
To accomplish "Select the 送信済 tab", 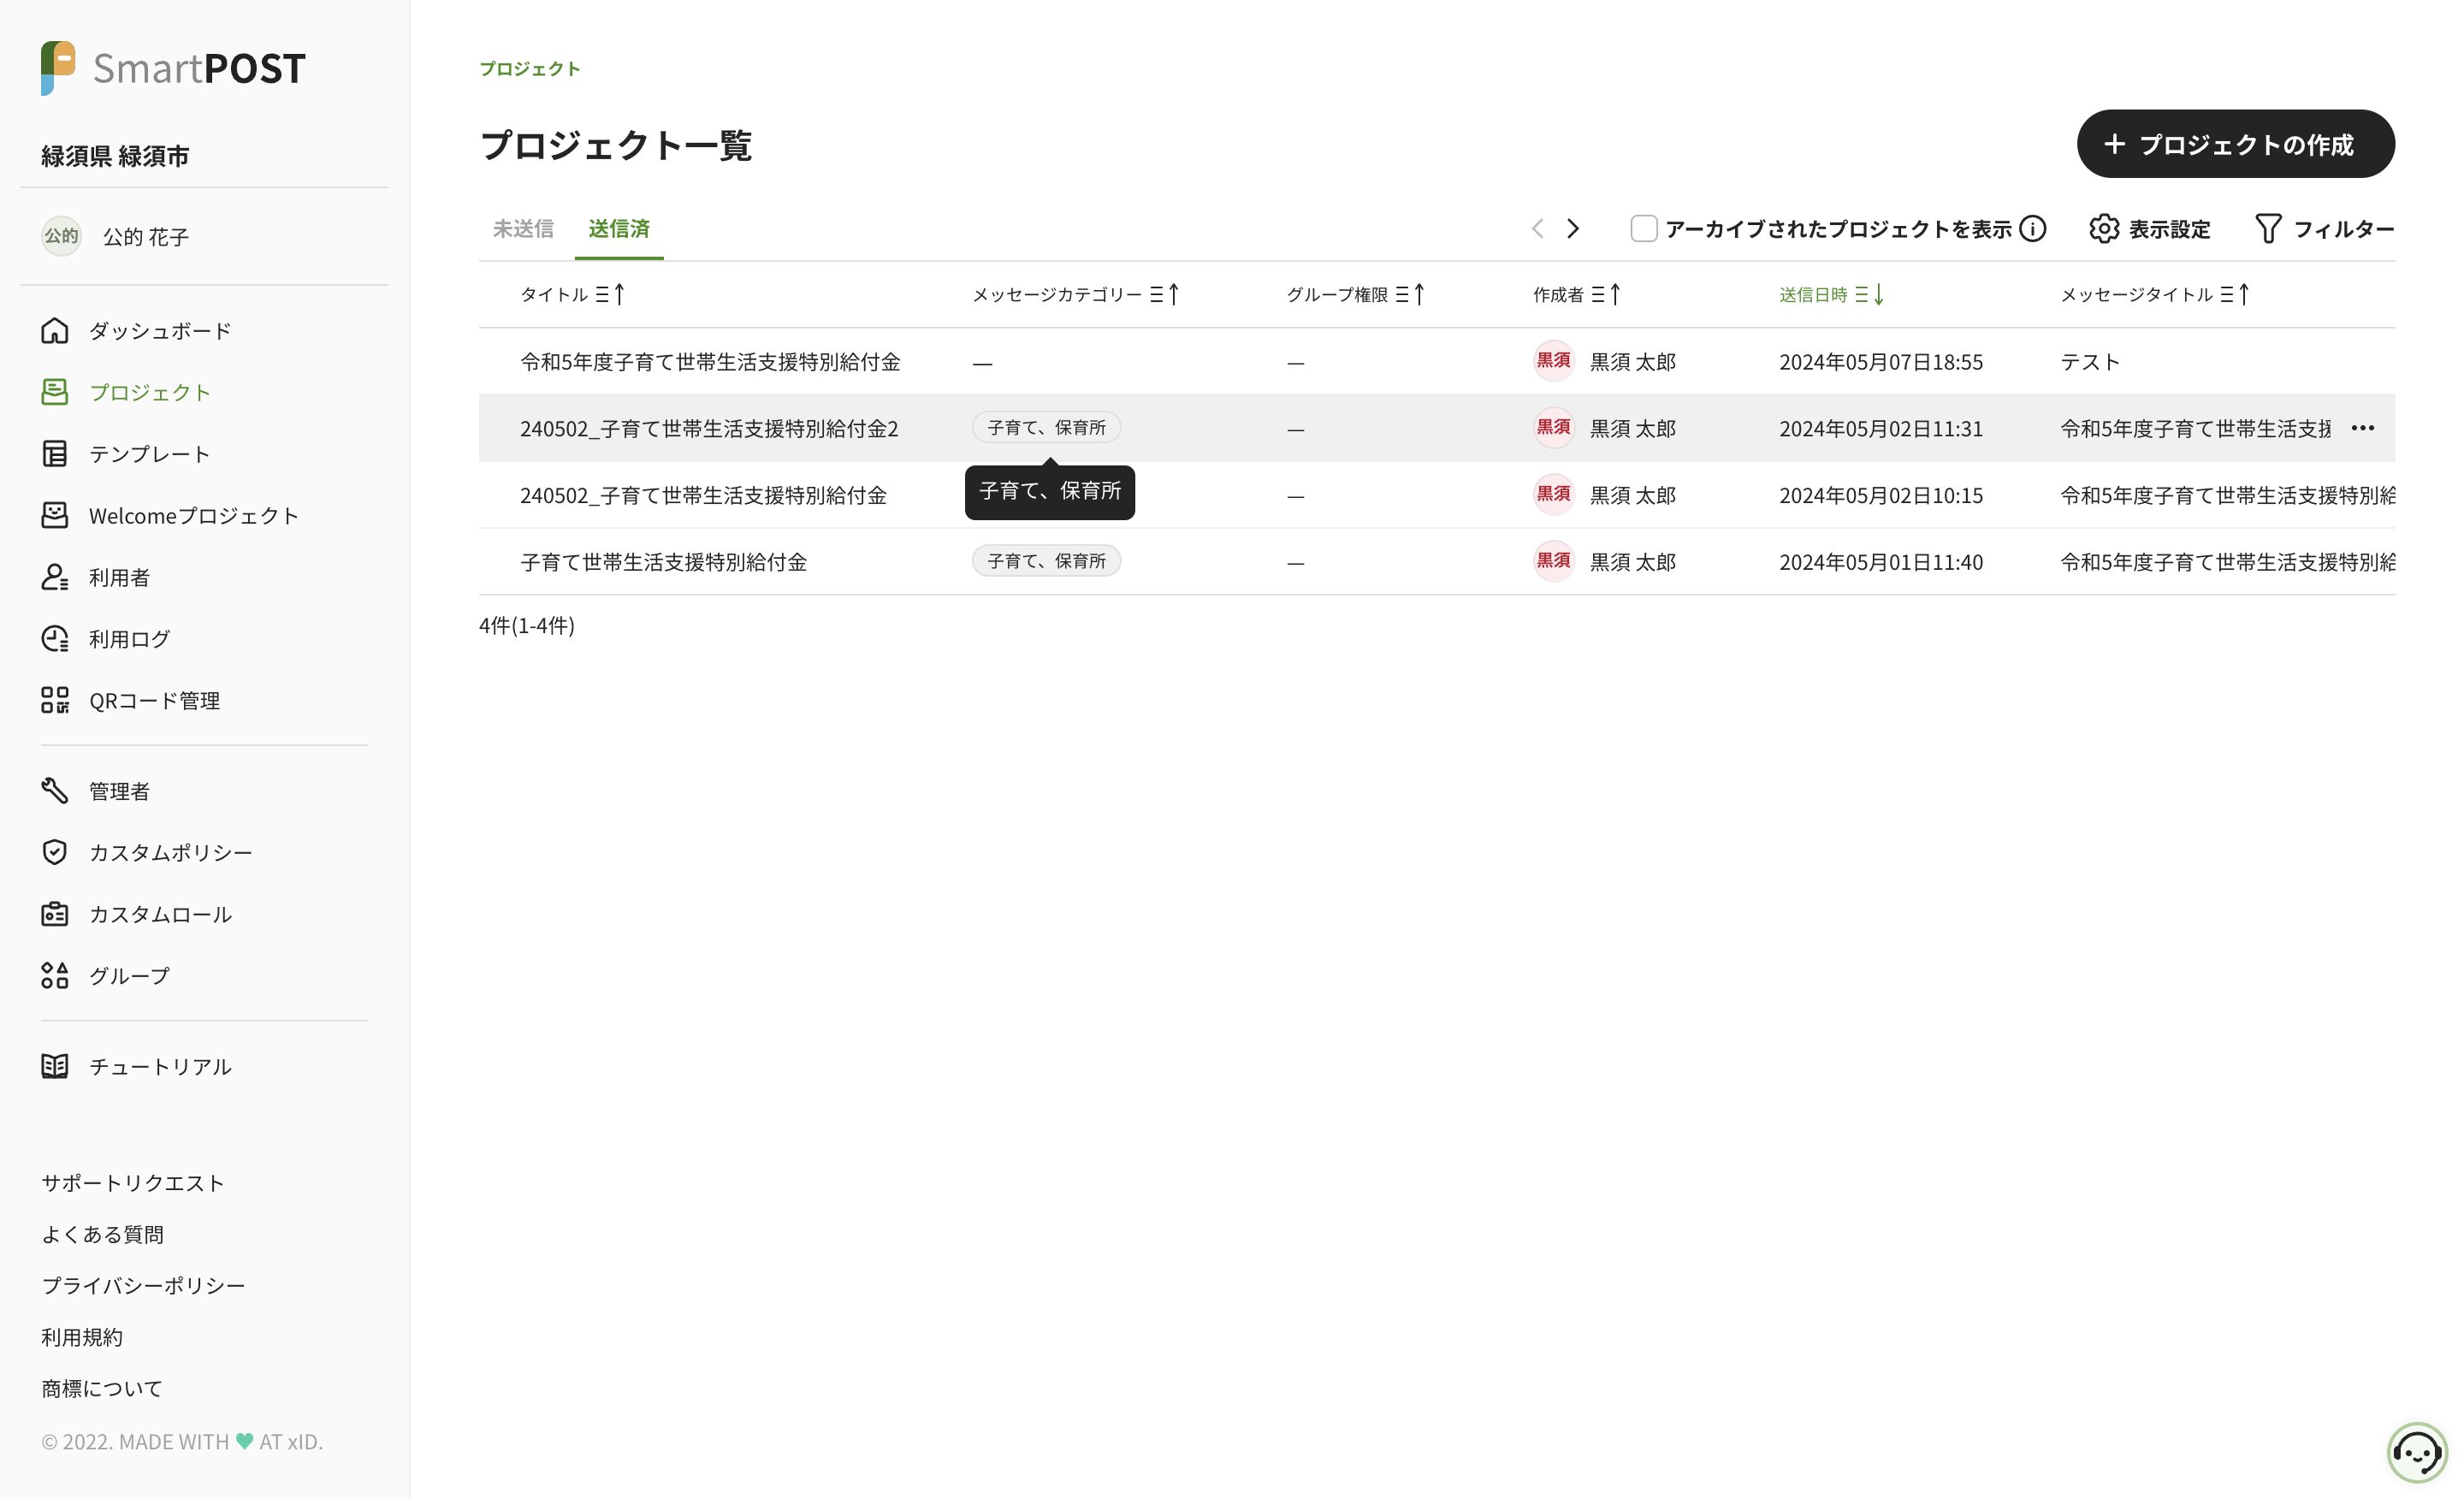I will [x=619, y=229].
